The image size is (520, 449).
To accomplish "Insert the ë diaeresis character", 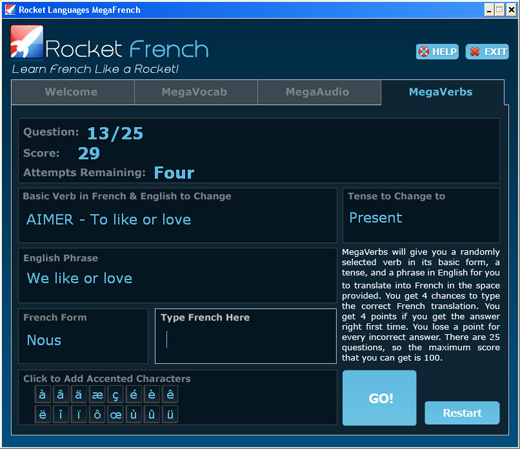I will (42, 414).
